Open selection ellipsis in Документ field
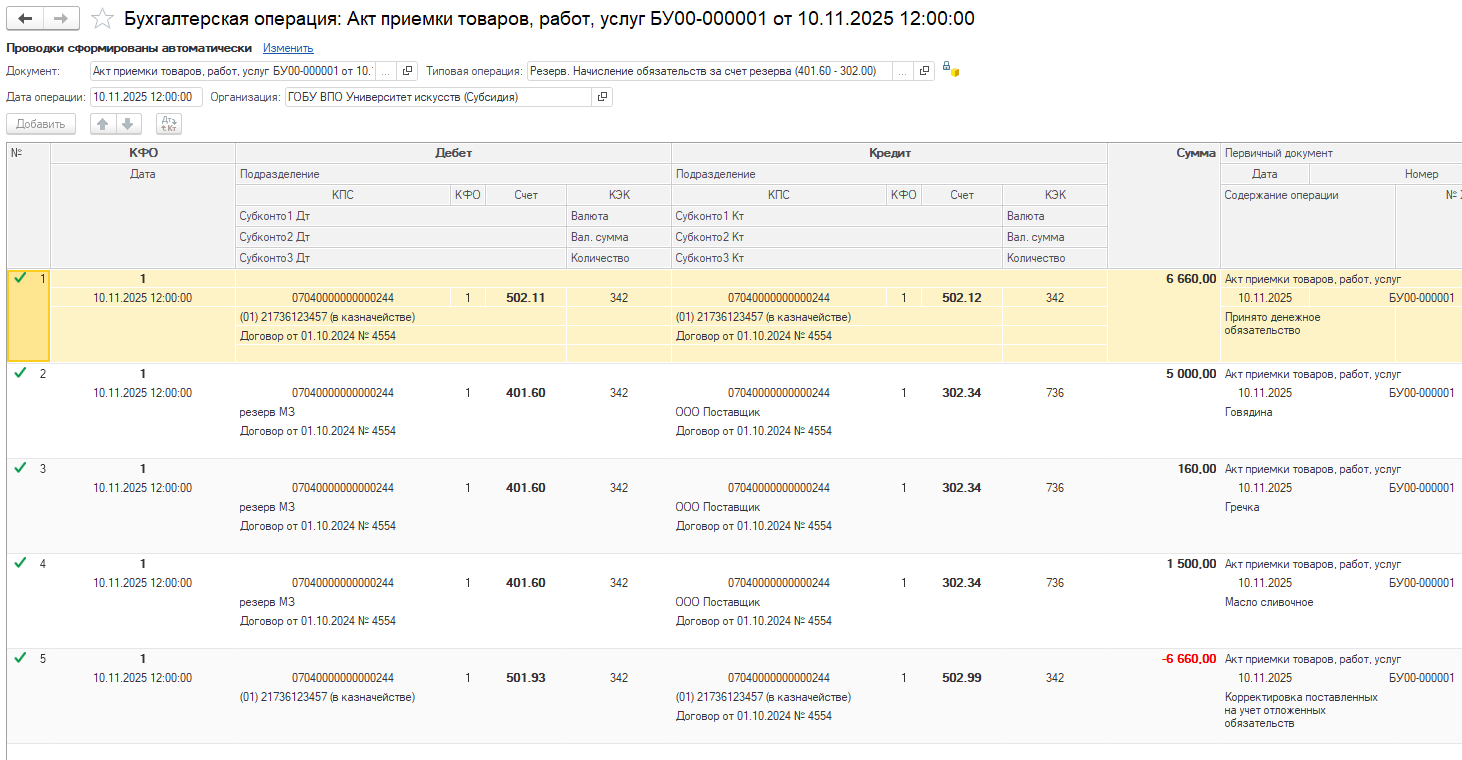The height and width of the screenshot is (760, 1462). [x=385, y=71]
